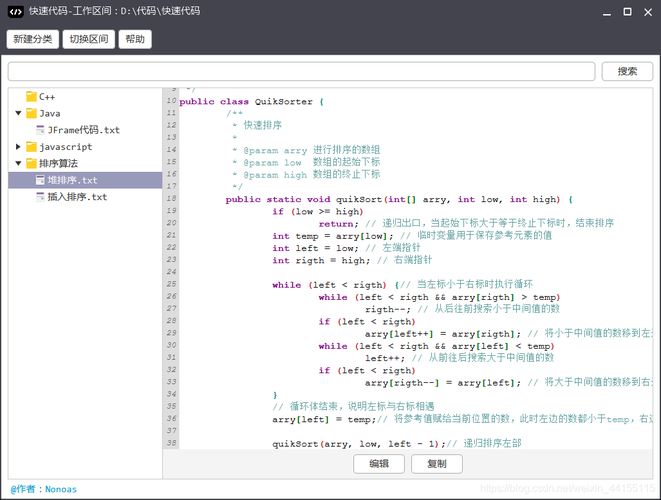The image size is (661, 500).
Task: Click the Java folder icon
Action: click(x=31, y=113)
